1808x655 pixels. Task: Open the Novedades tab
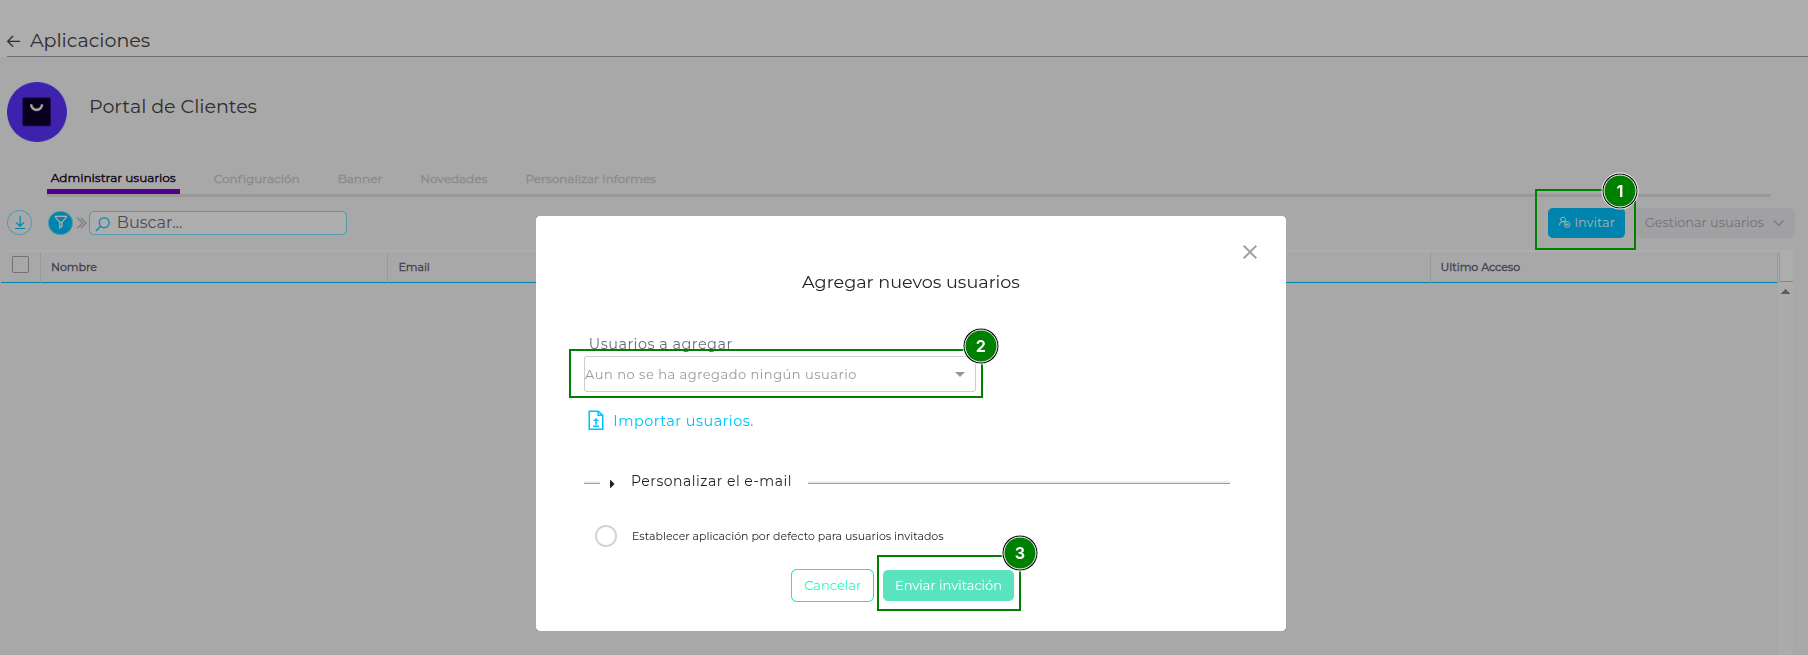tap(453, 179)
